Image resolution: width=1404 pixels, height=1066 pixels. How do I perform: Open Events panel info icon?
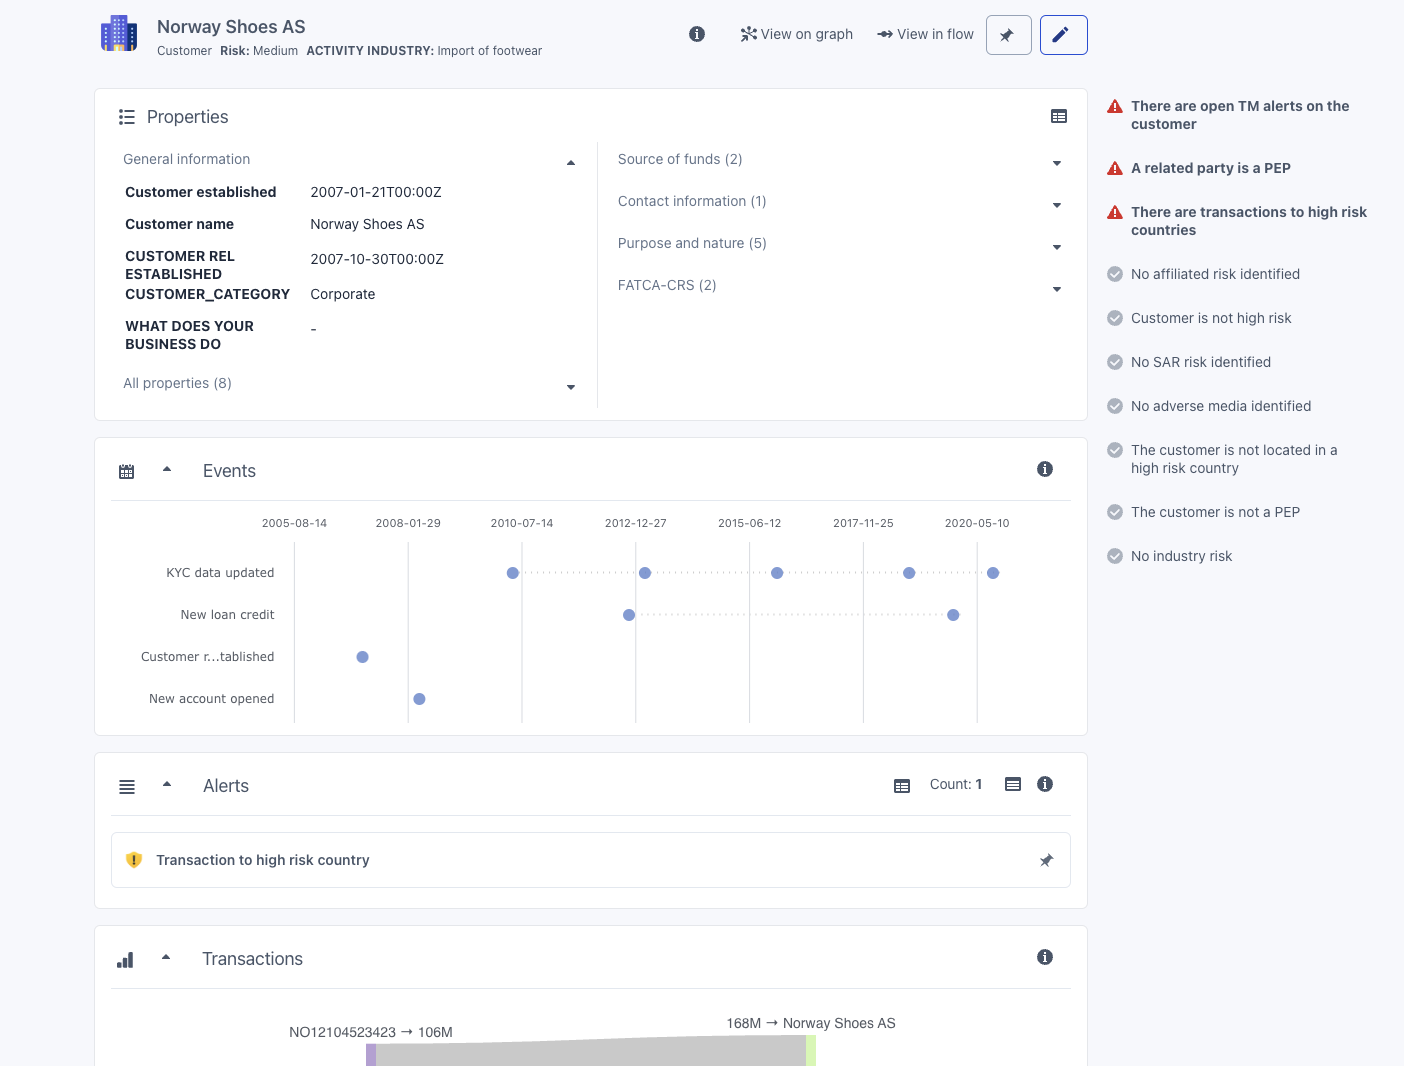pyautogui.click(x=1045, y=469)
